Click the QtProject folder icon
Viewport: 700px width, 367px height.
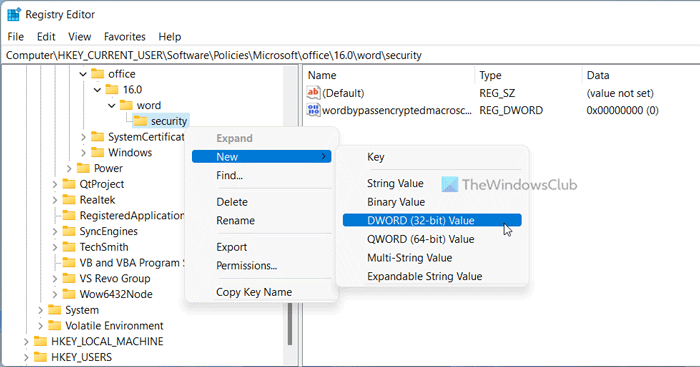click(69, 184)
